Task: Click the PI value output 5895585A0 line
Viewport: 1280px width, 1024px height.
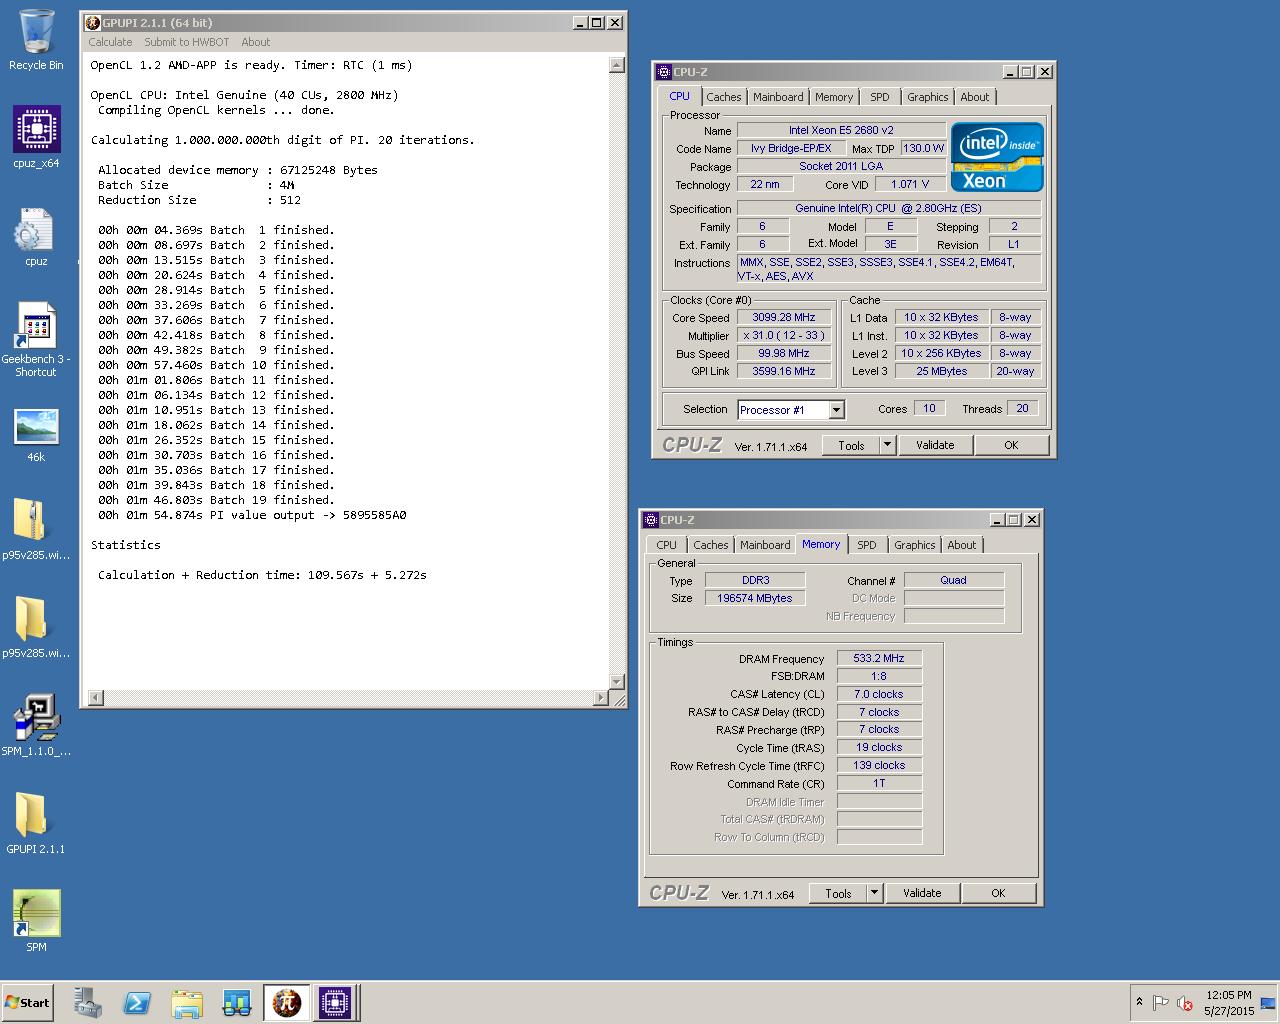Action: [x=252, y=515]
